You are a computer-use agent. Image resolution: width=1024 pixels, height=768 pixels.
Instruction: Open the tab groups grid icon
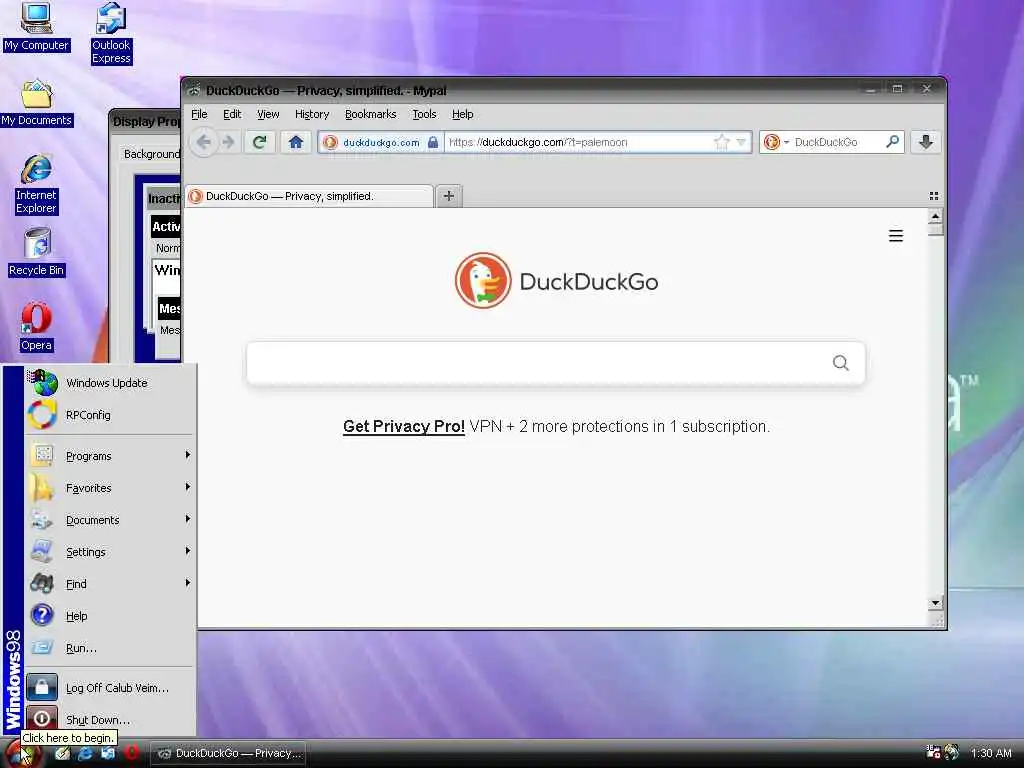(x=933, y=196)
